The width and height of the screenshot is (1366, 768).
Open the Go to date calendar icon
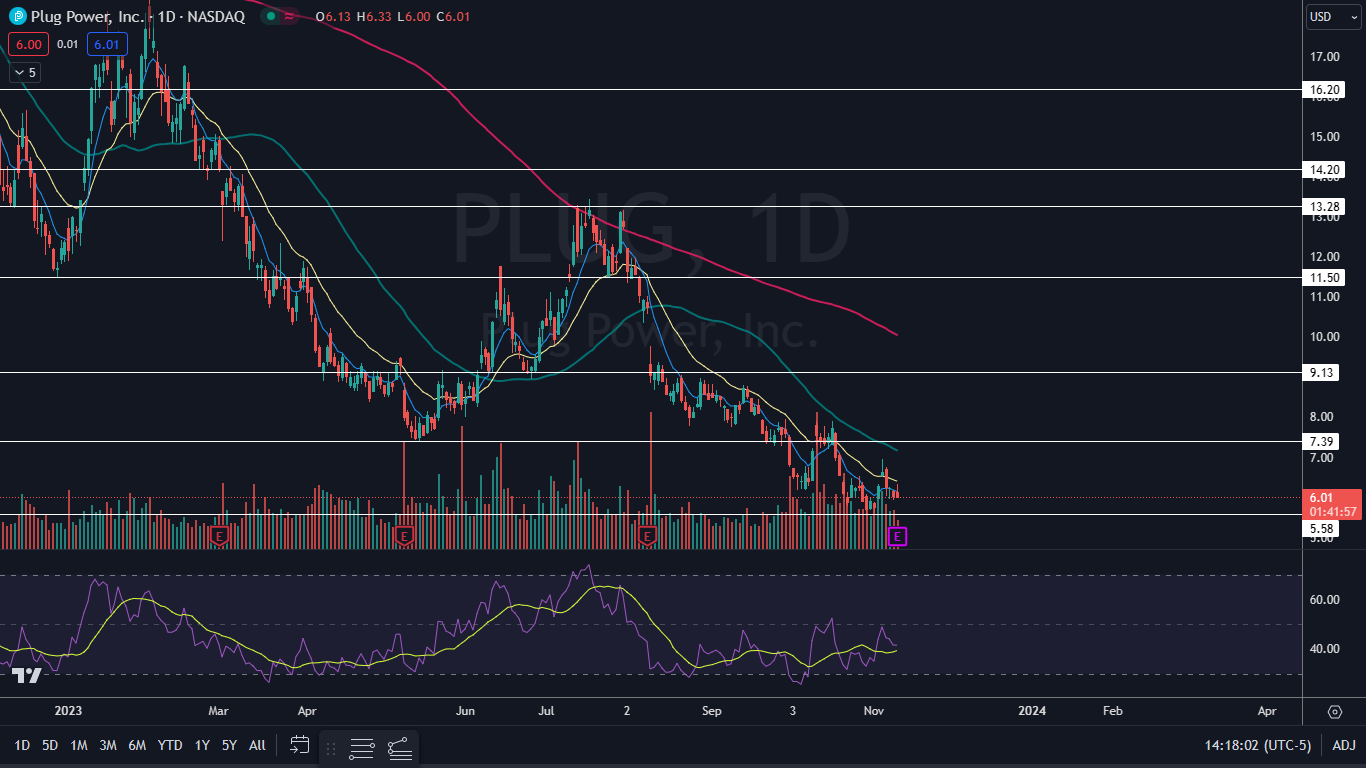click(300, 744)
